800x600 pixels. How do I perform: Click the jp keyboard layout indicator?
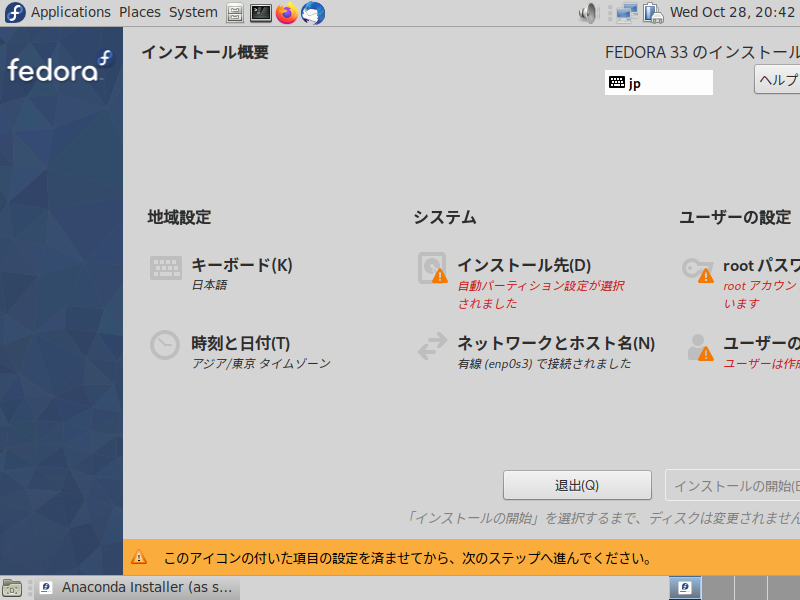point(659,82)
